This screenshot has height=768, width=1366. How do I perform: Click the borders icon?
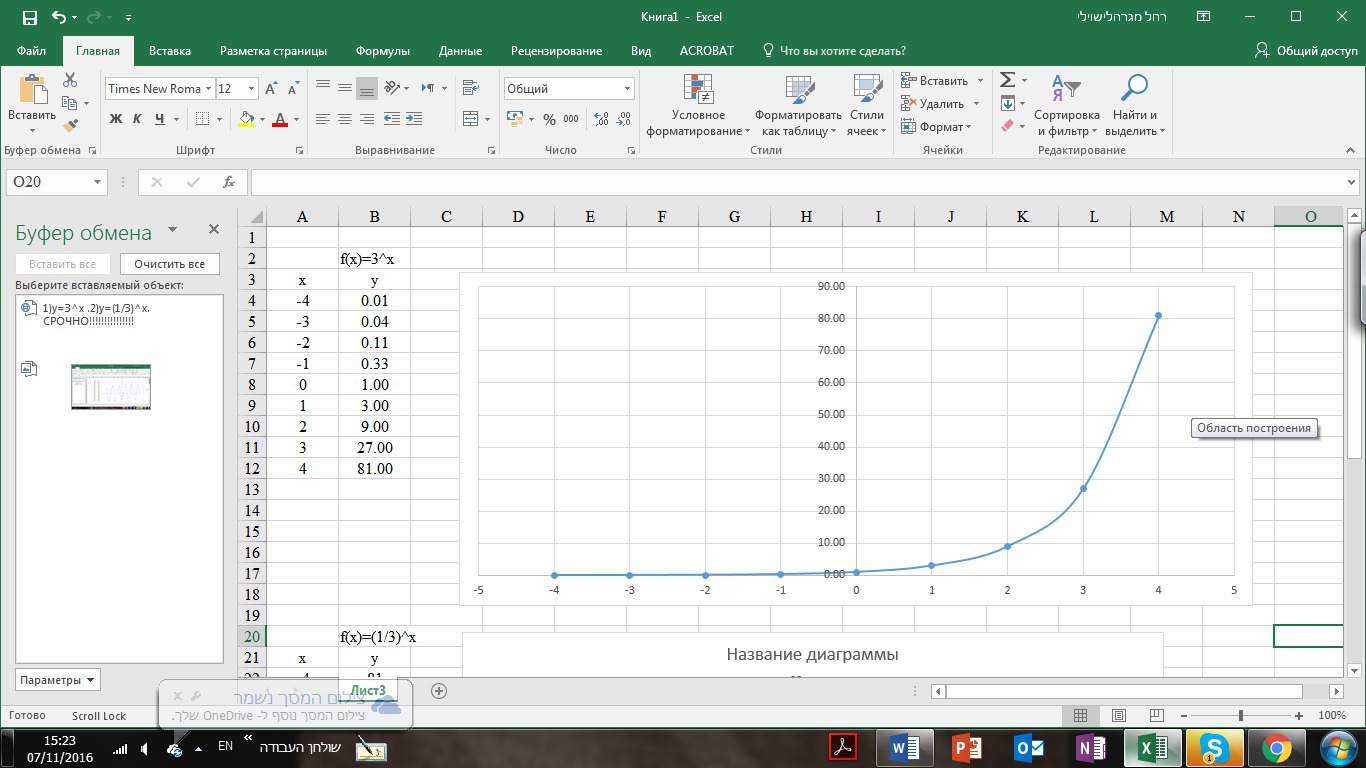pyautogui.click(x=203, y=119)
